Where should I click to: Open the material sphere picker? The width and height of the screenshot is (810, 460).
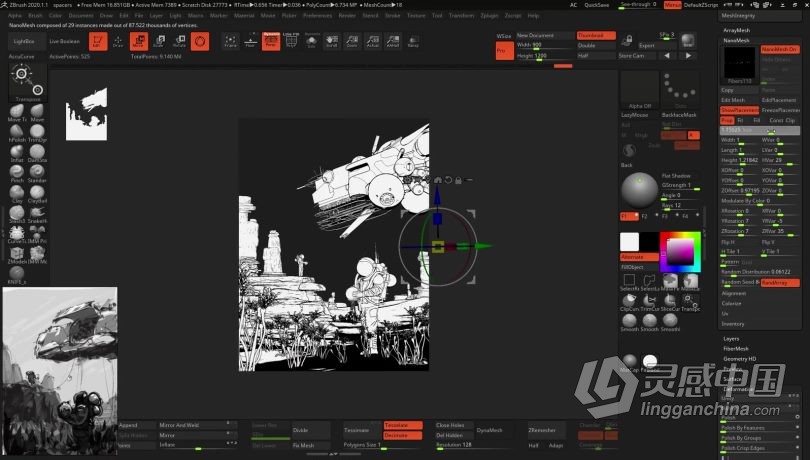tap(640, 191)
